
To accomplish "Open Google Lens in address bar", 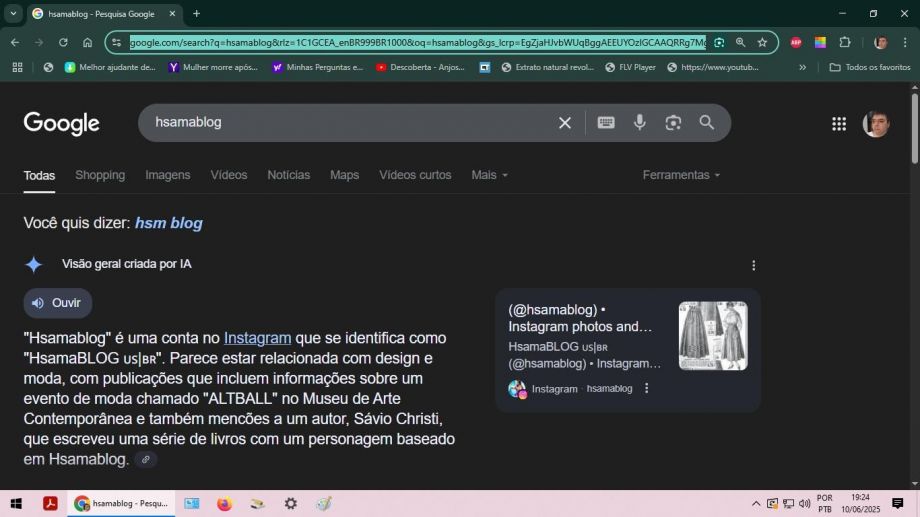I will point(719,42).
